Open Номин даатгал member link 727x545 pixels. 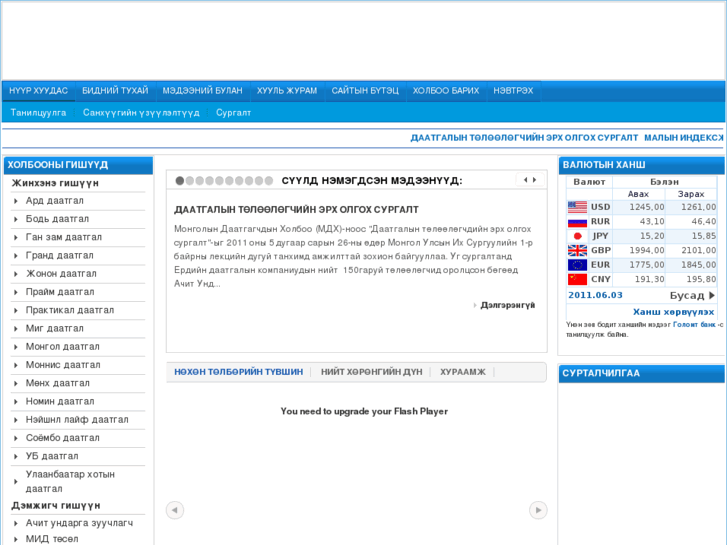[x=60, y=401]
